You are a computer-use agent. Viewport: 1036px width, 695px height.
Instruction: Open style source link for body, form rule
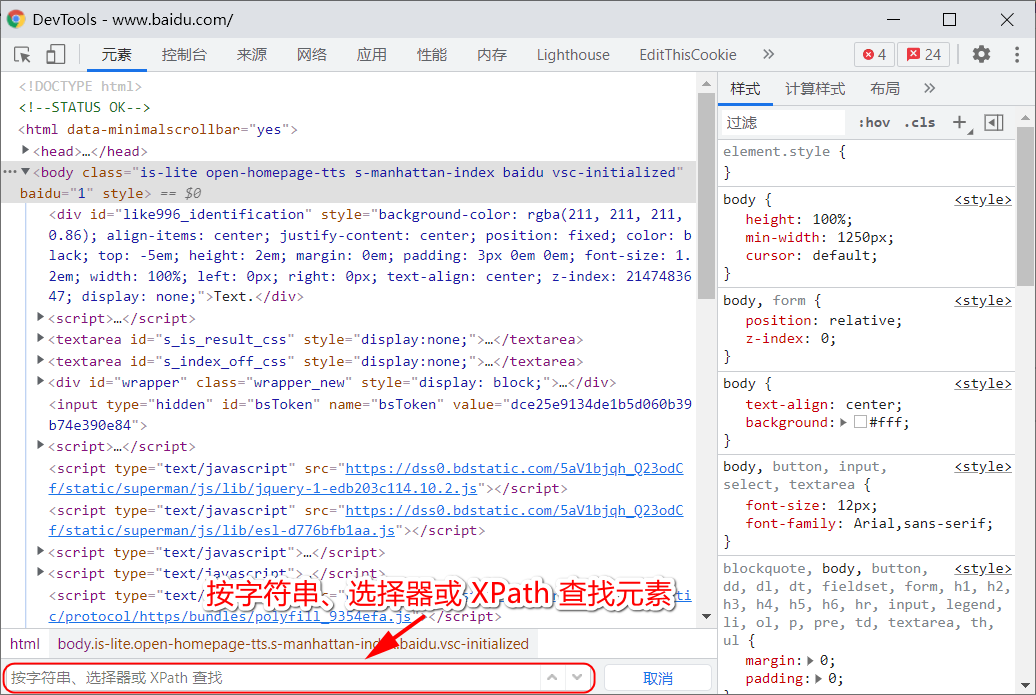coord(982,301)
